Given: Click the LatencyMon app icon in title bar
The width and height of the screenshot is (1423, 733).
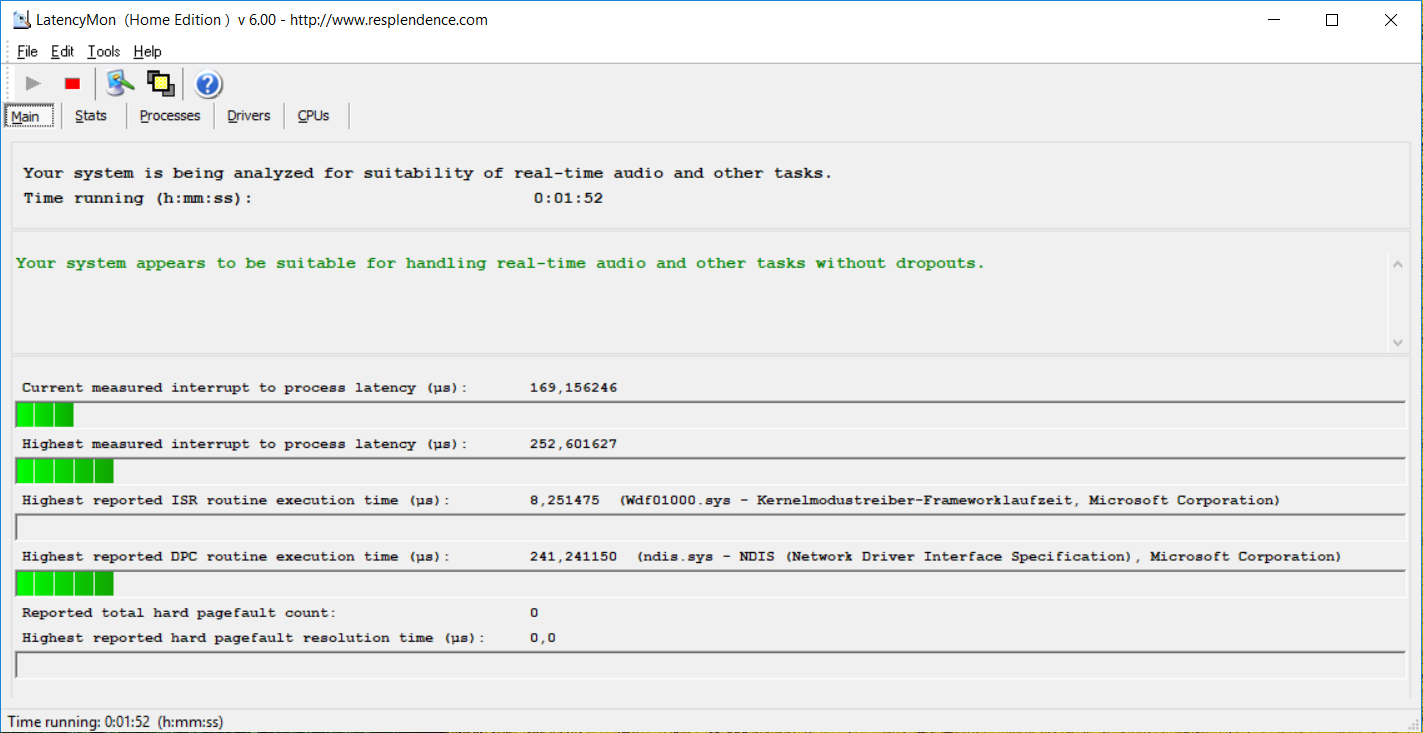Looking at the screenshot, I should [x=20, y=20].
